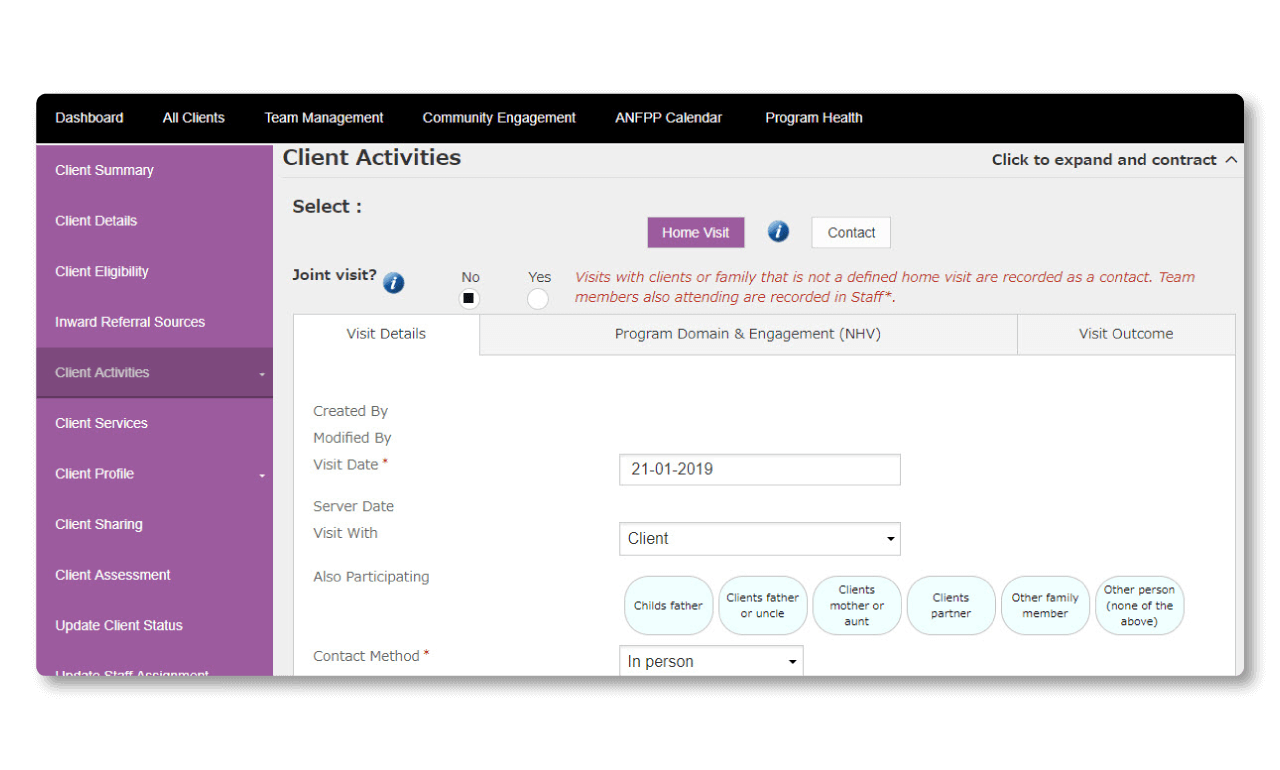Navigate to the ANFPP Calendar
Image resolution: width=1280 pixels, height=770 pixels.
pyautogui.click(x=668, y=117)
